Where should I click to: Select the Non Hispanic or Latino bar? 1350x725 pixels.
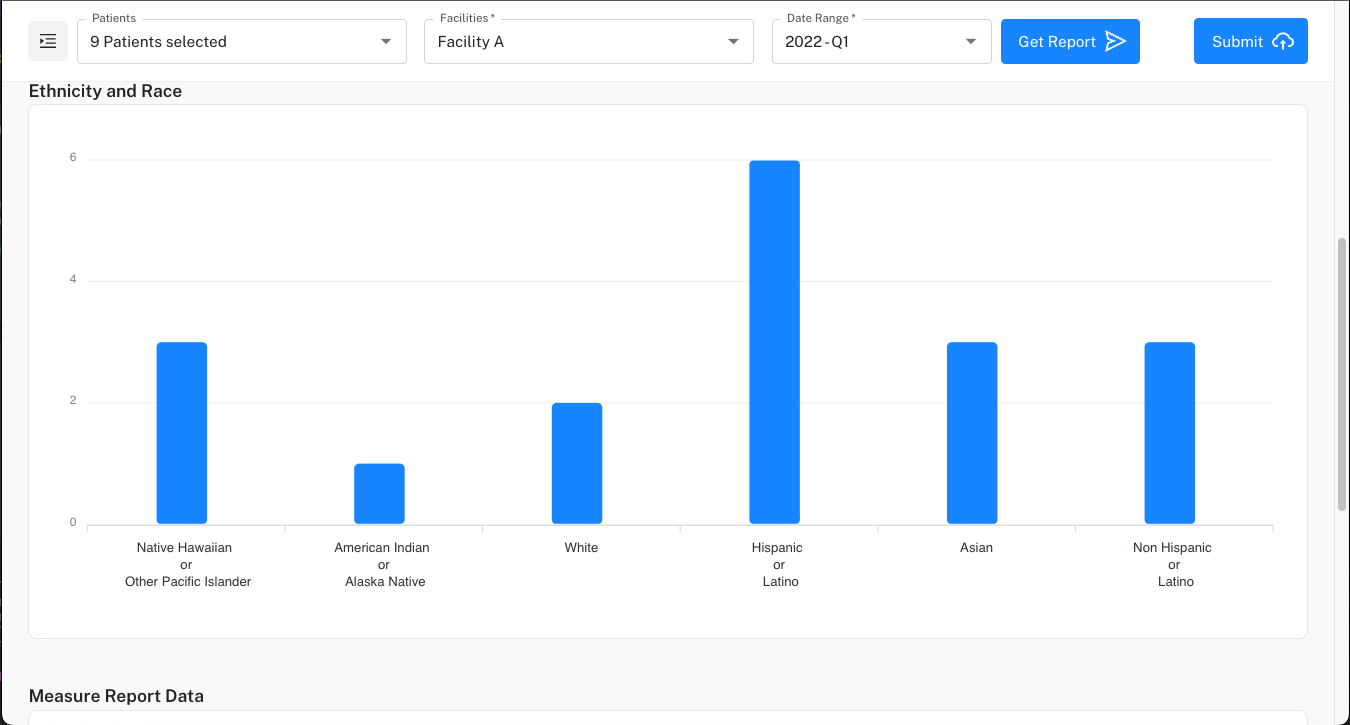pyautogui.click(x=1170, y=433)
